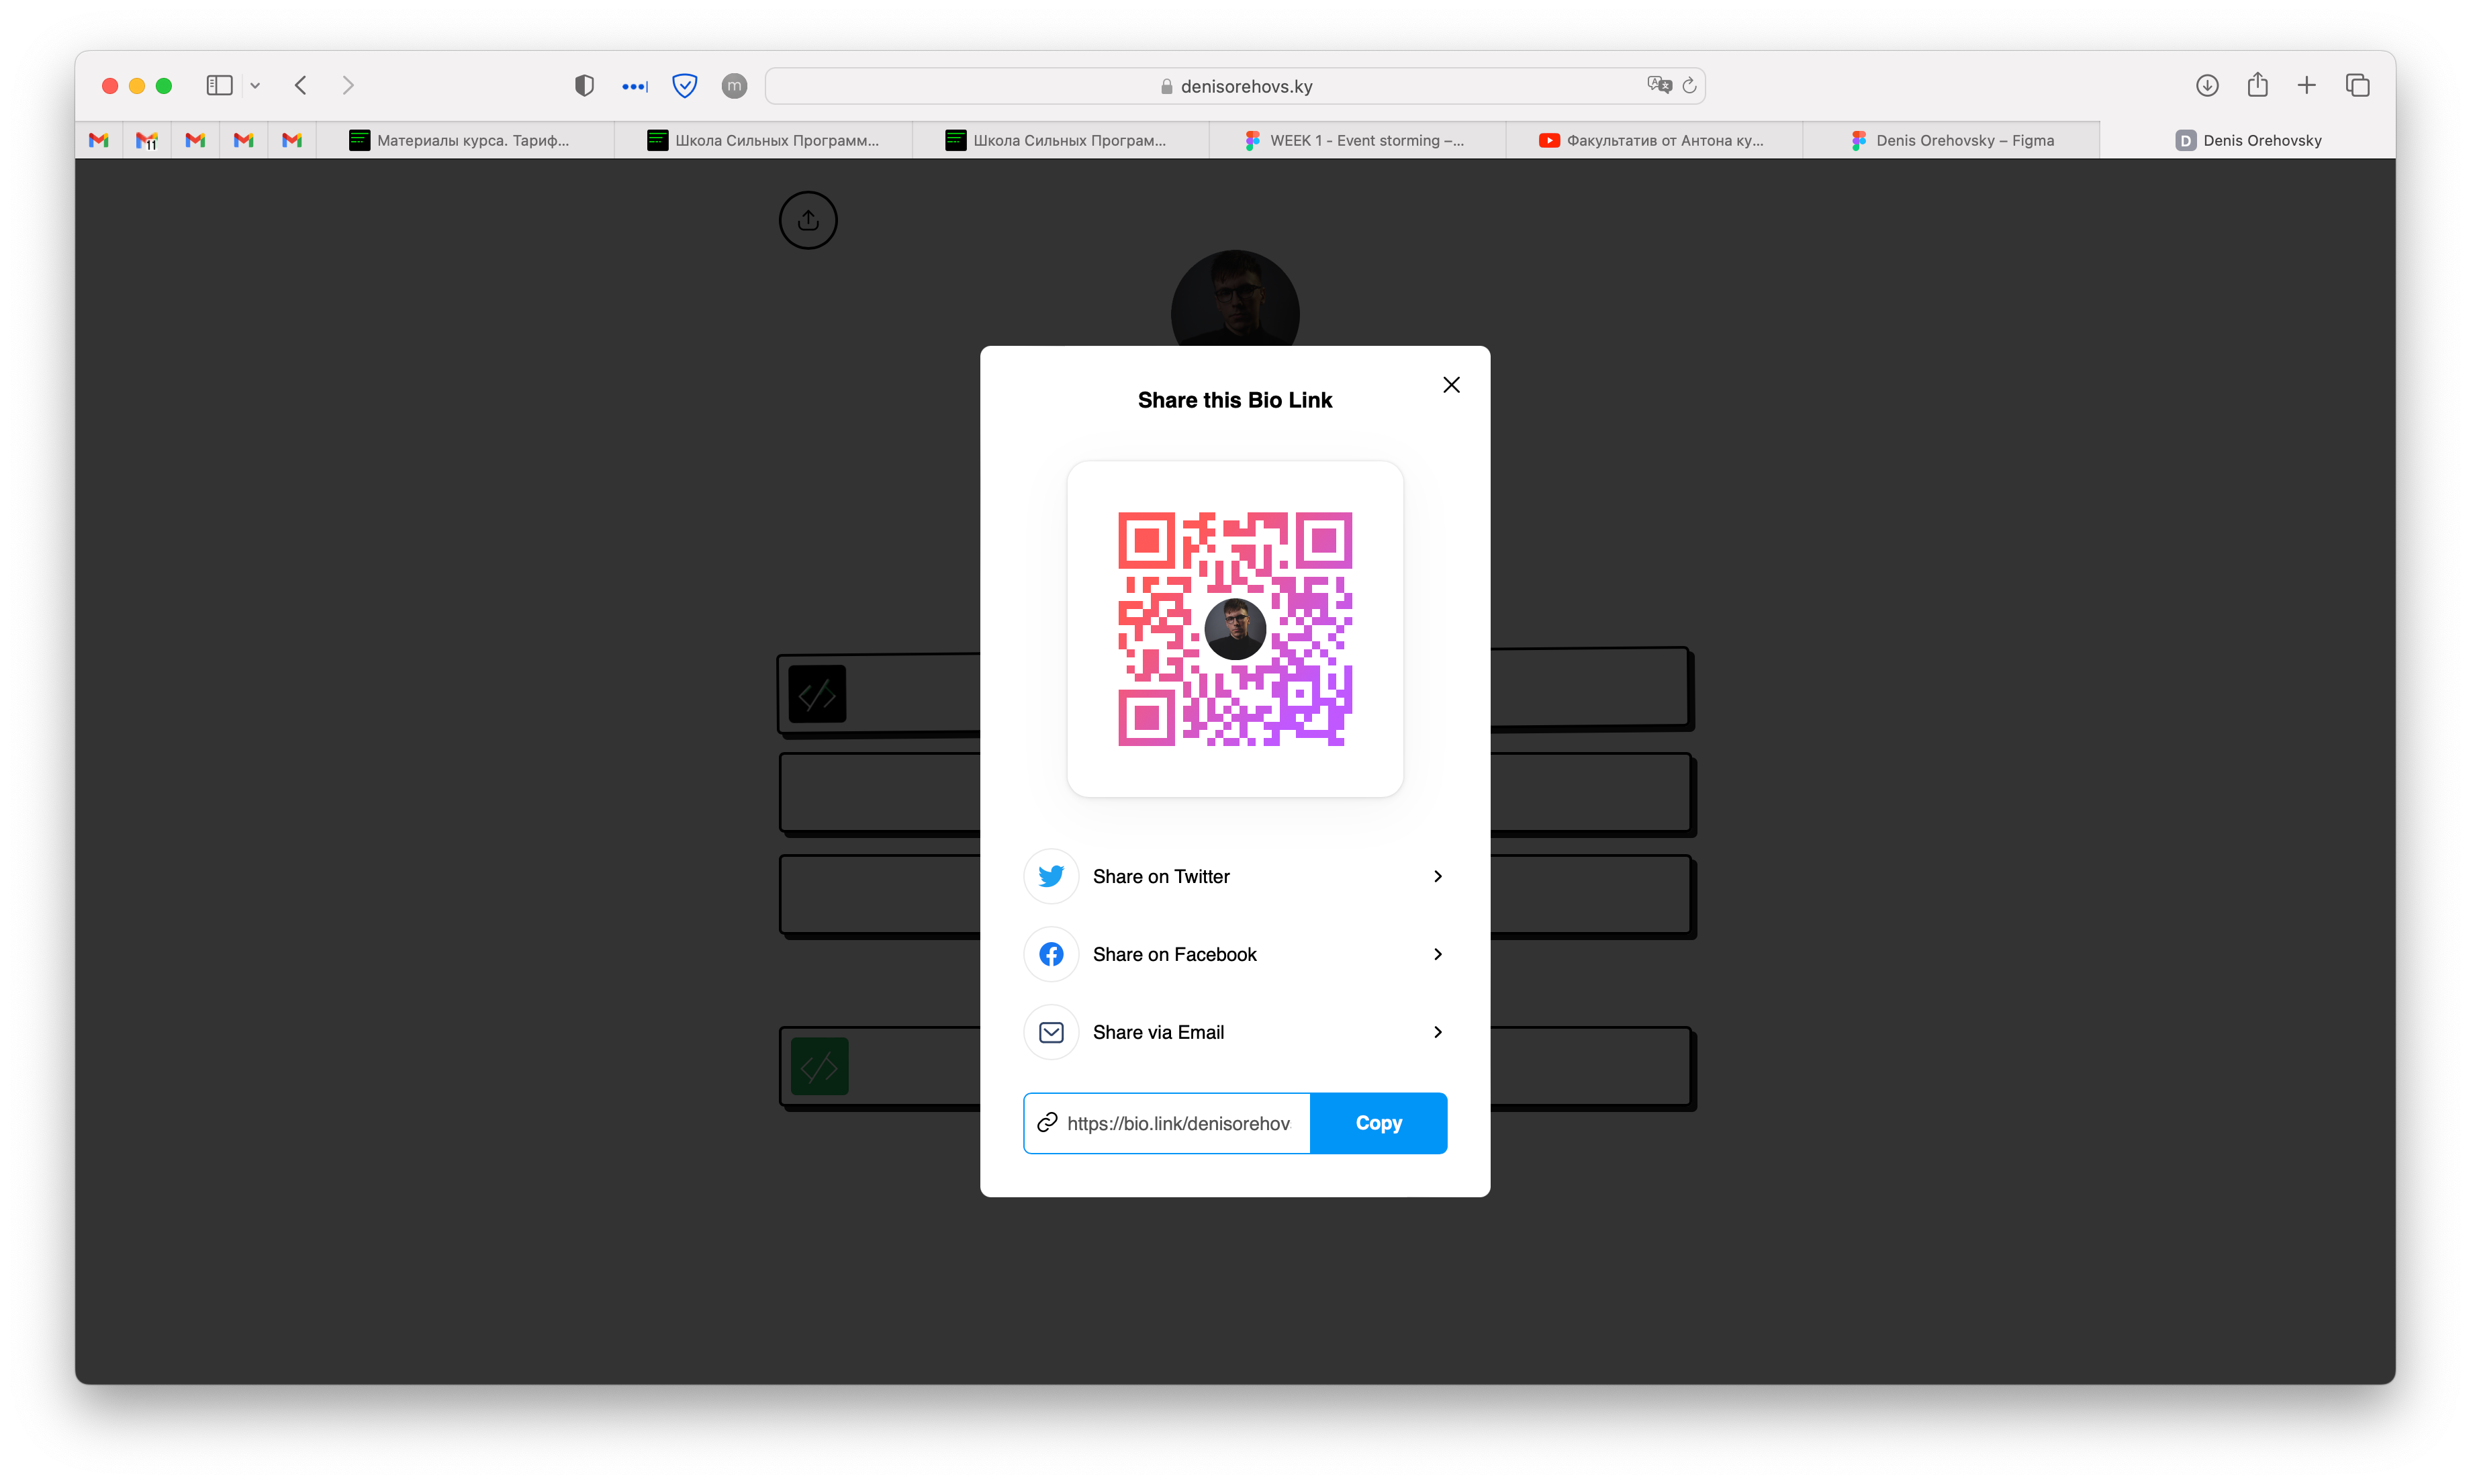Click the green code icon on bottom card
This screenshot has width=2471, height=1484.
click(x=819, y=1066)
